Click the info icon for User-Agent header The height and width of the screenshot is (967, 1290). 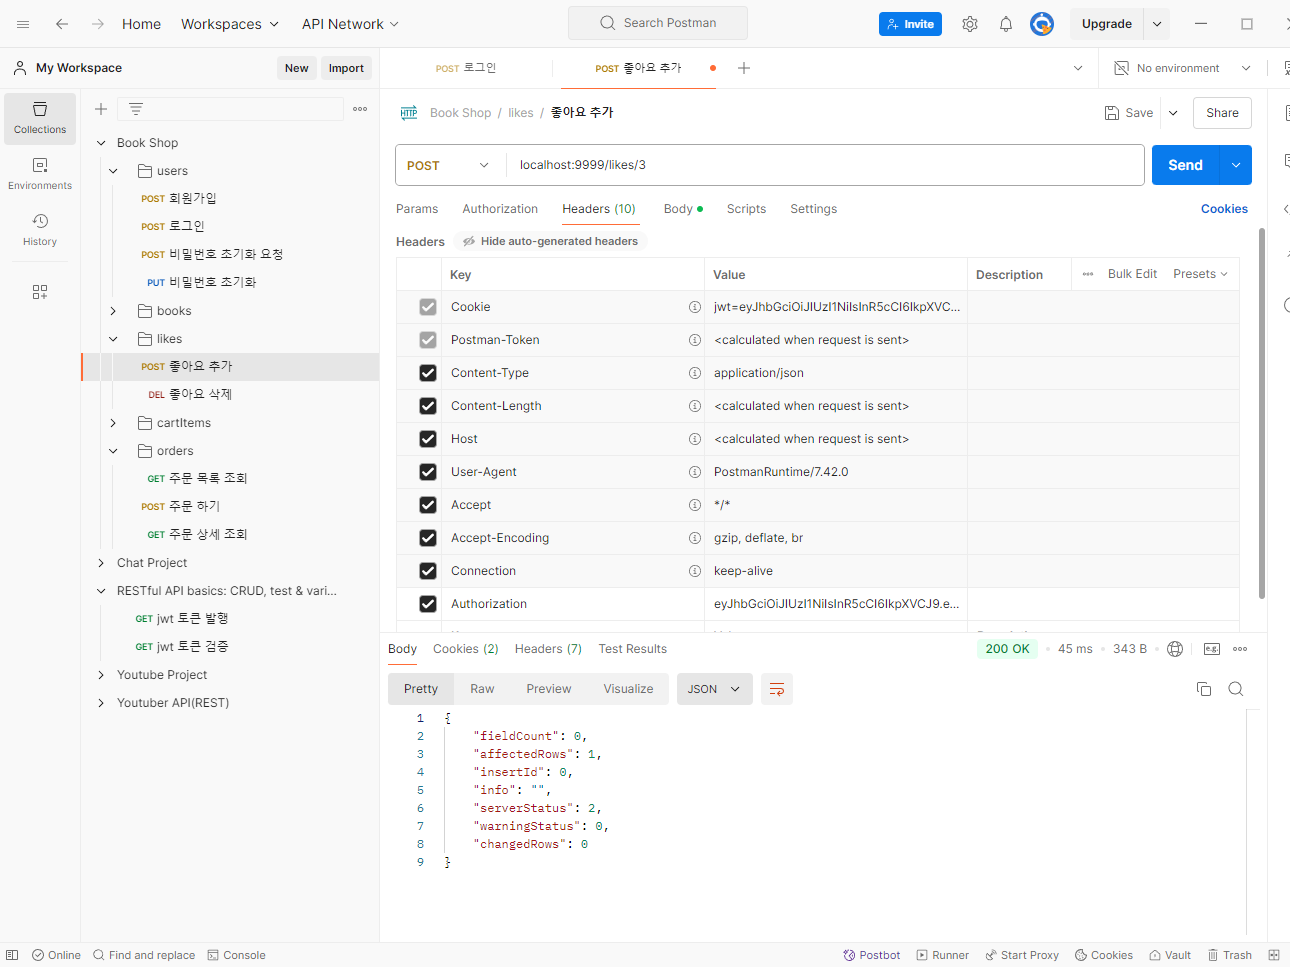point(694,472)
